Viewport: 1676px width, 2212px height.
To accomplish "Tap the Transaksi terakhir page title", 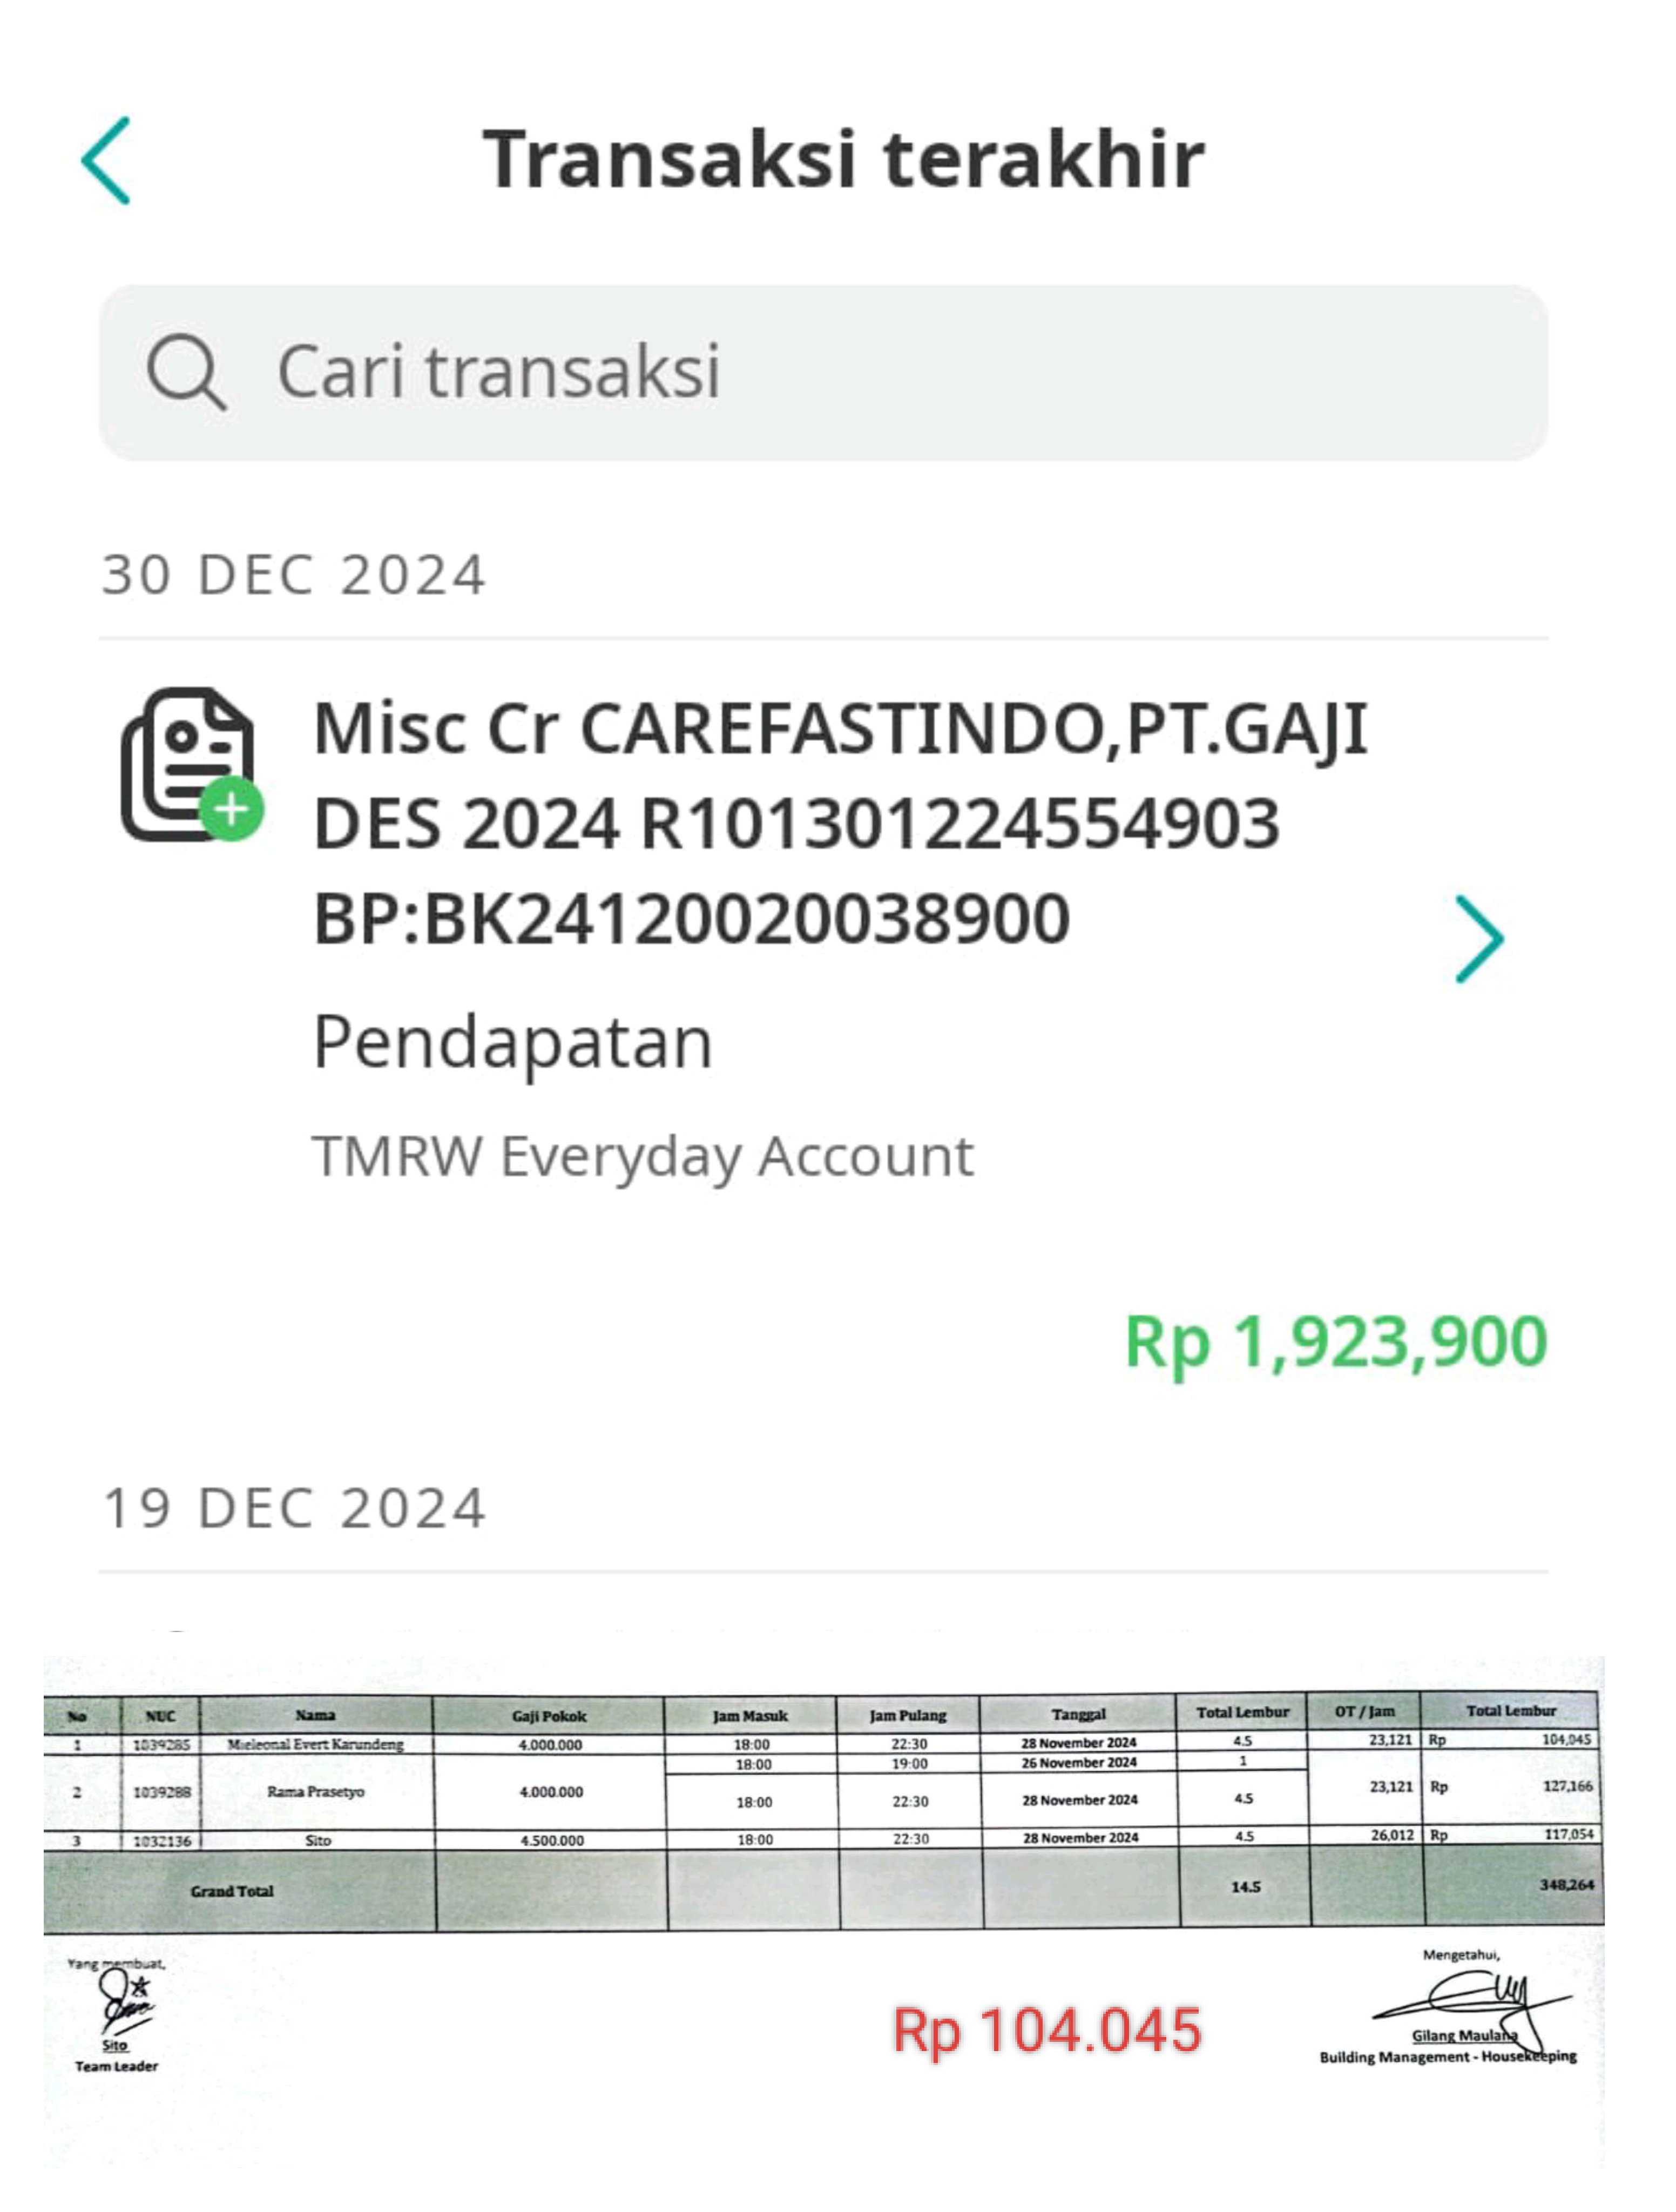I will (844, 159).
